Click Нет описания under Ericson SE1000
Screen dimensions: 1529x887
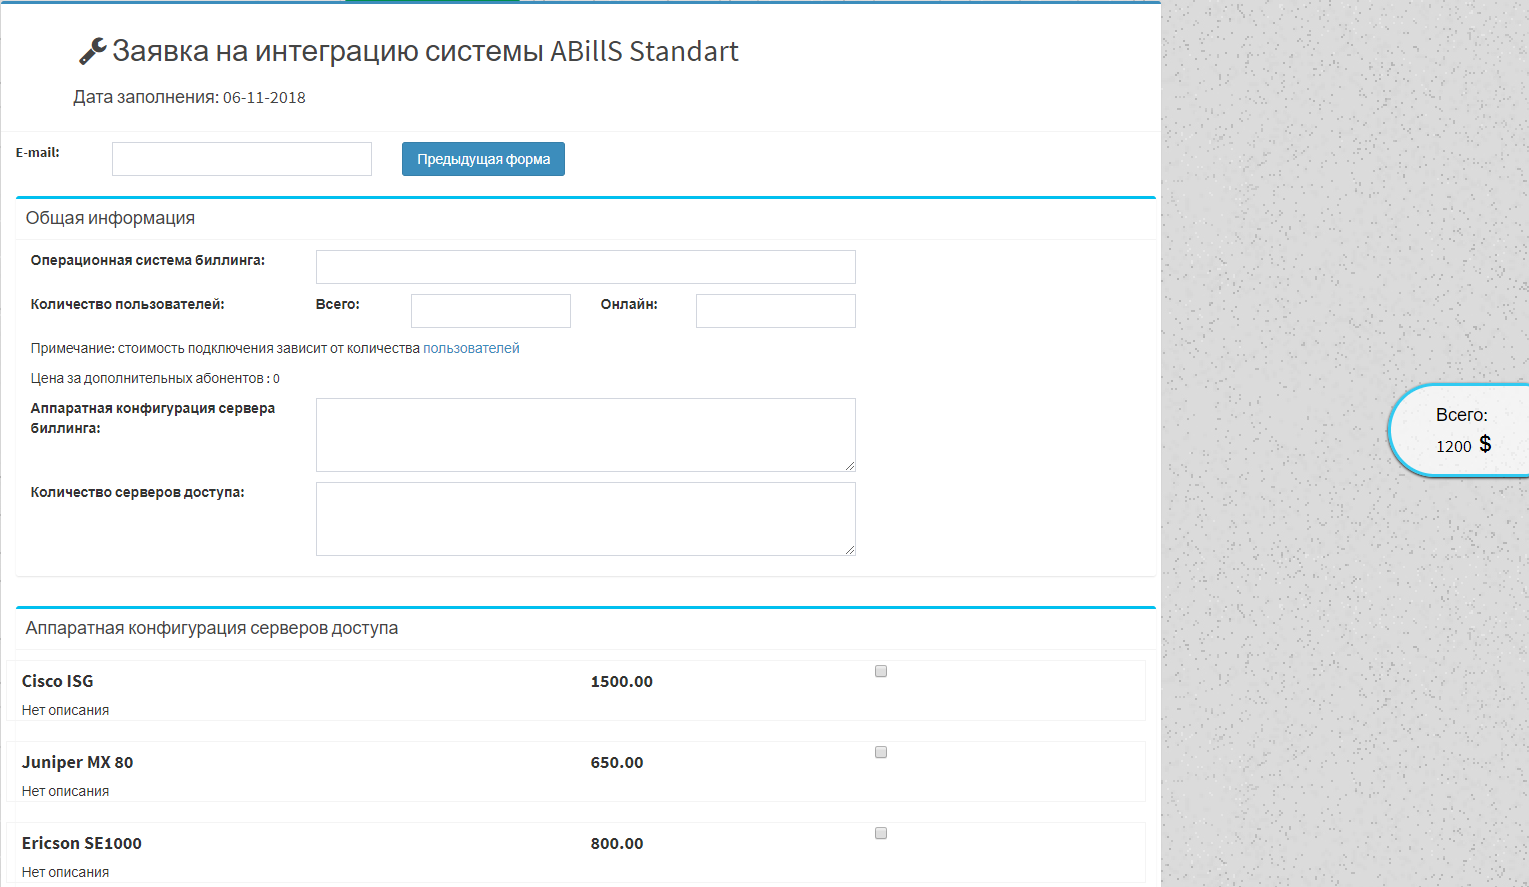coord(65,872)
